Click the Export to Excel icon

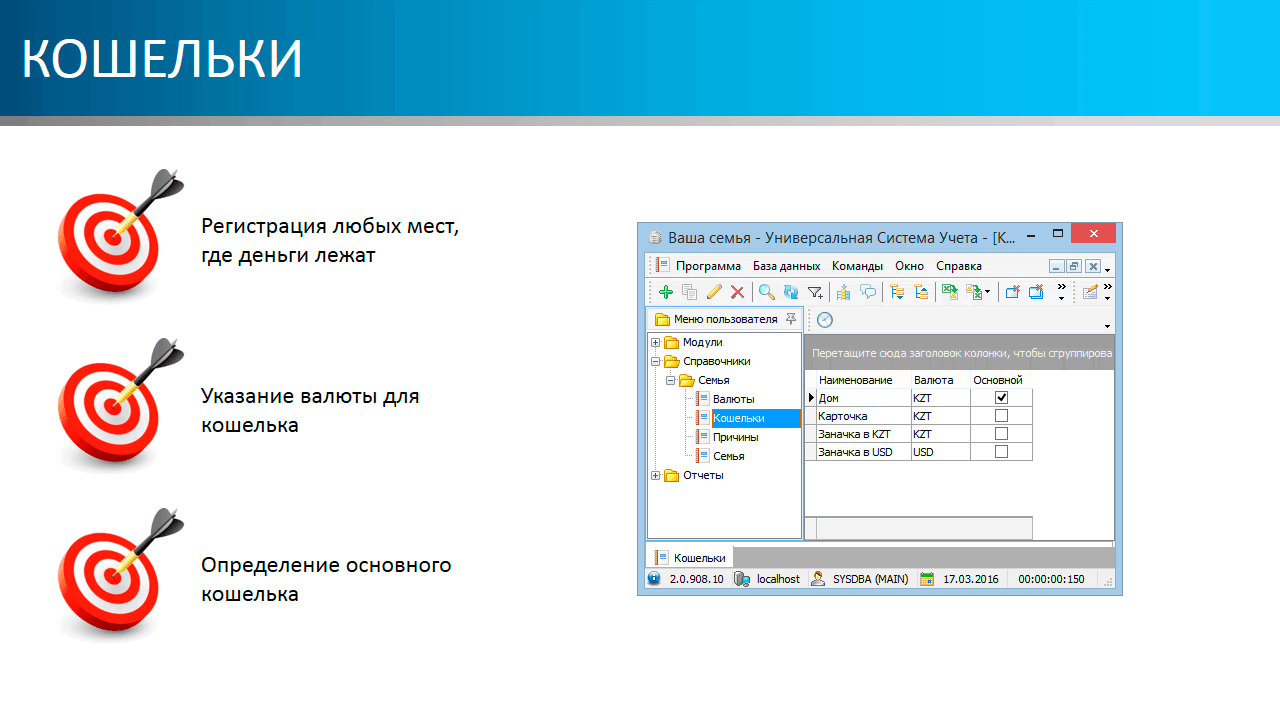949,292
